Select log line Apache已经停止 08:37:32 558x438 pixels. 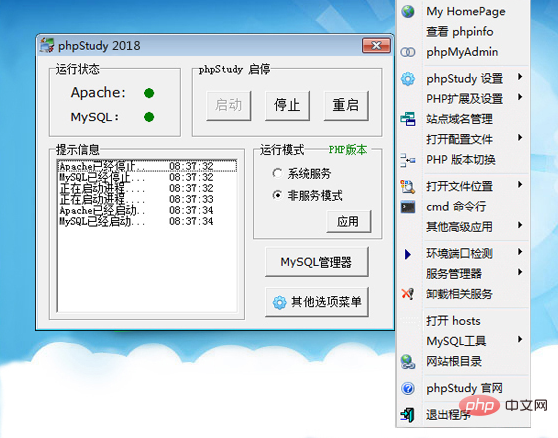click(x=147, y=166)
